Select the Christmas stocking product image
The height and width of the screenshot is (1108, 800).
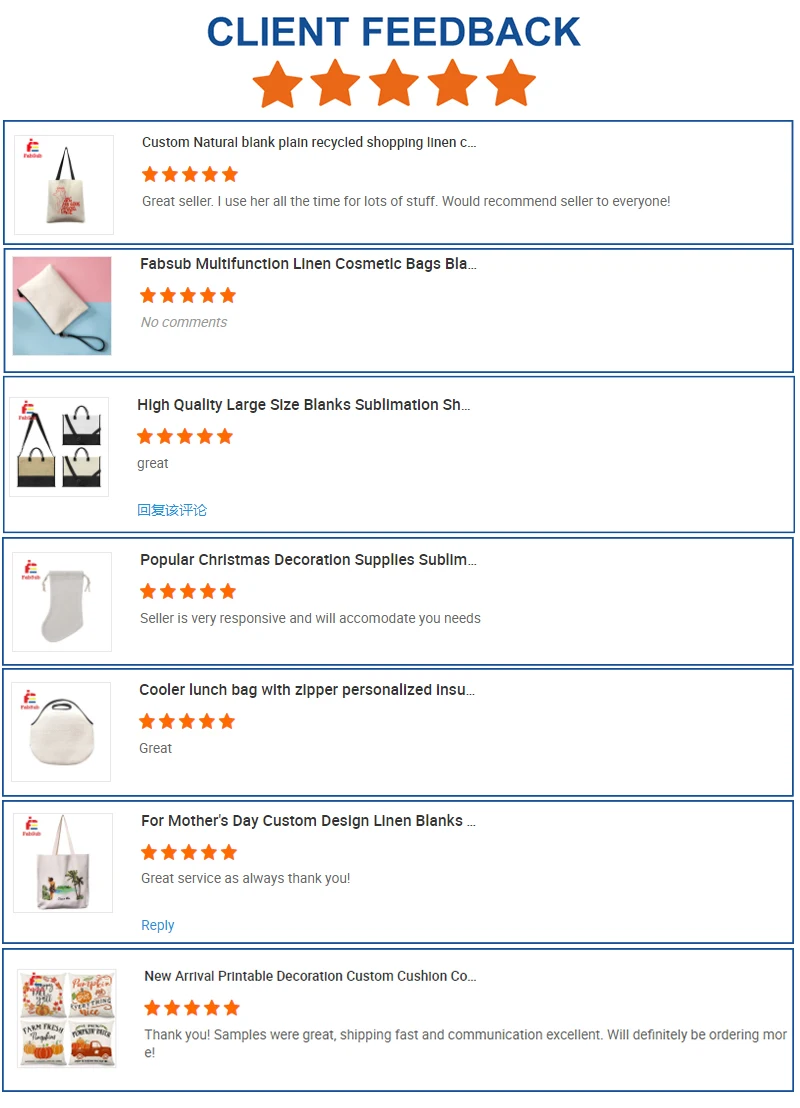pos(62,601)
